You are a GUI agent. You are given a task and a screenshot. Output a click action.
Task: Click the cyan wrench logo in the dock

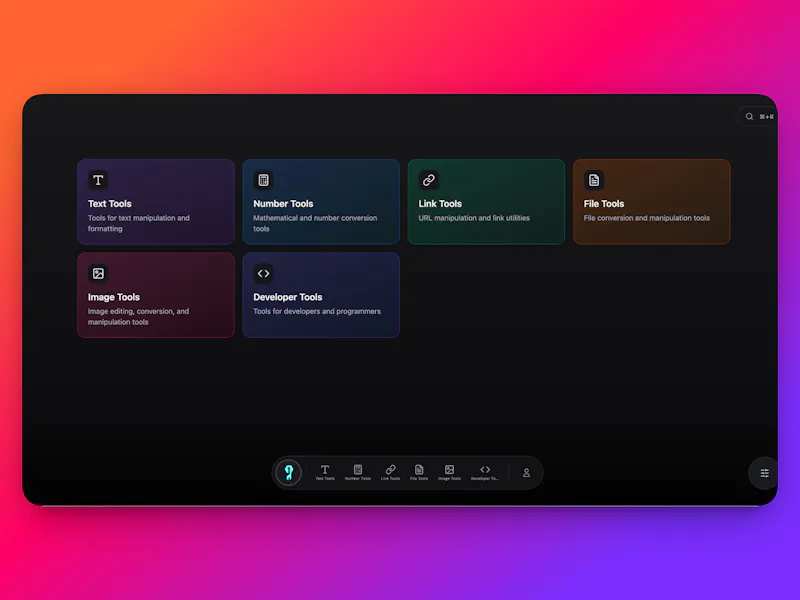pyautogui.click(x=289, y=472)
